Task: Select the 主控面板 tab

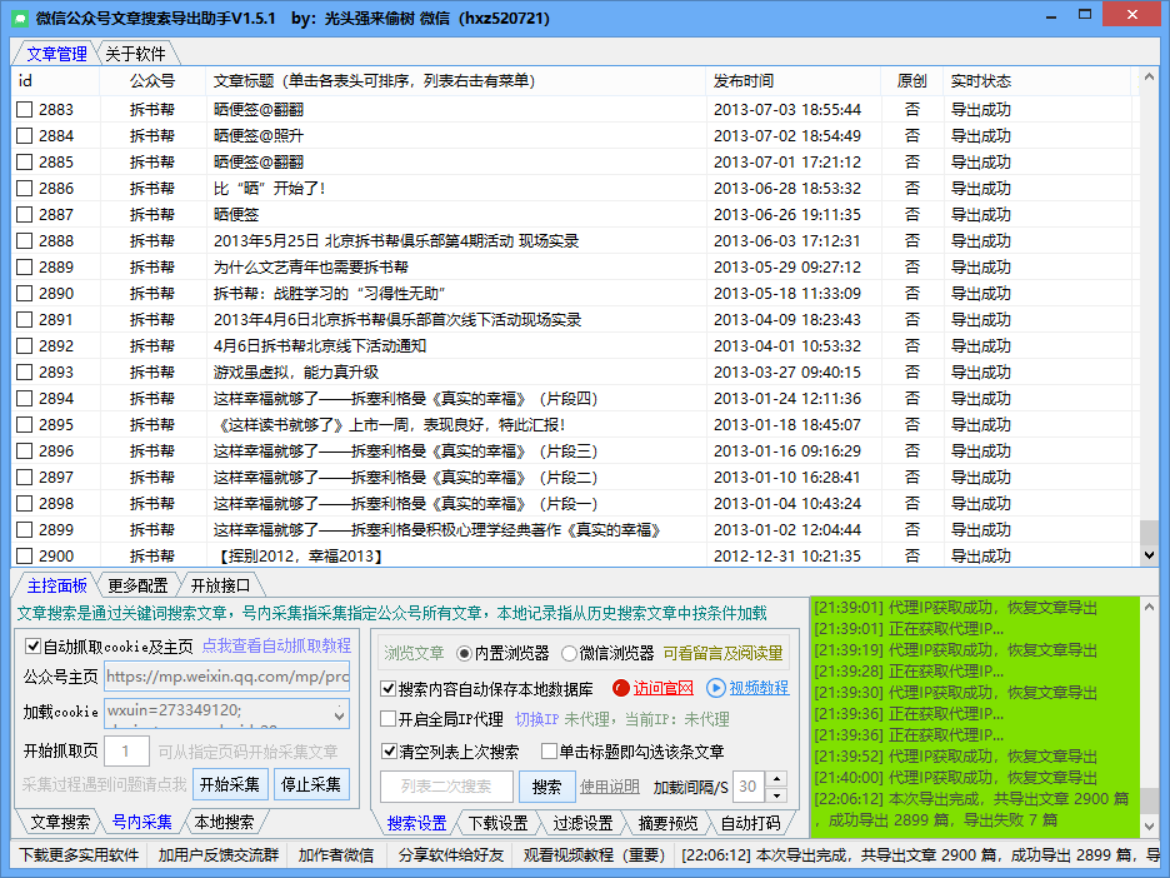Action: coord(57,586)
